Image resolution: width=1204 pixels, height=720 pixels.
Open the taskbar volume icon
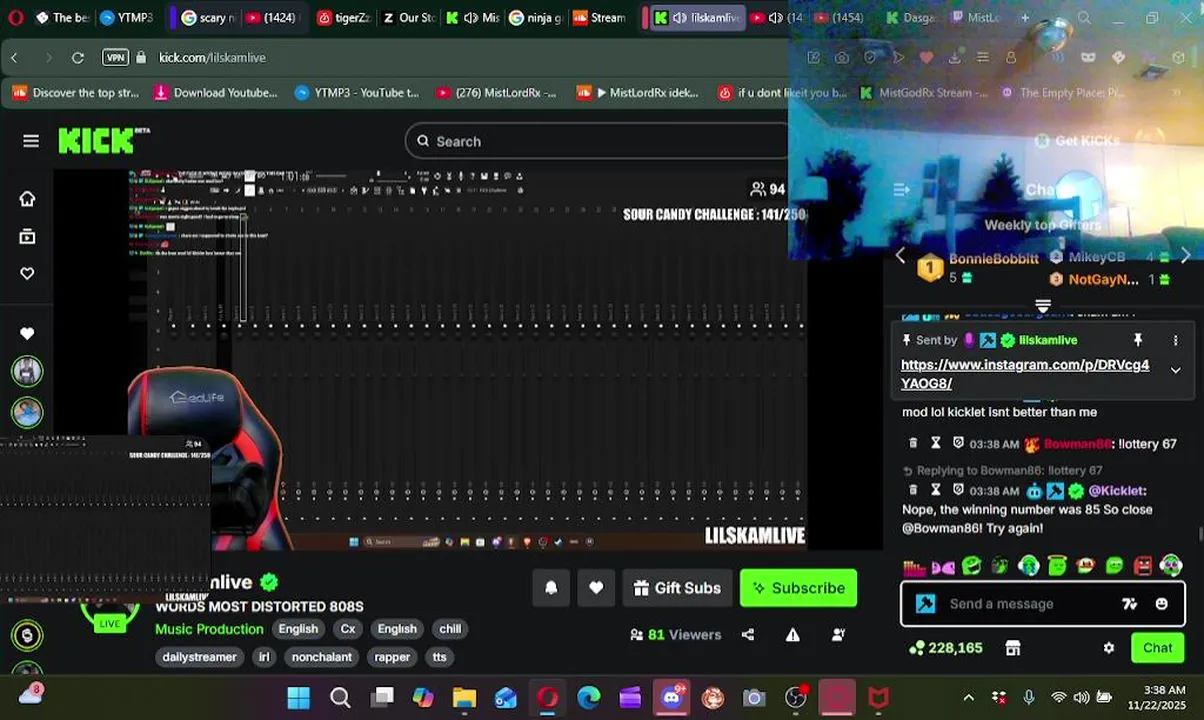pyautogui.click(x=1082, y=697)
